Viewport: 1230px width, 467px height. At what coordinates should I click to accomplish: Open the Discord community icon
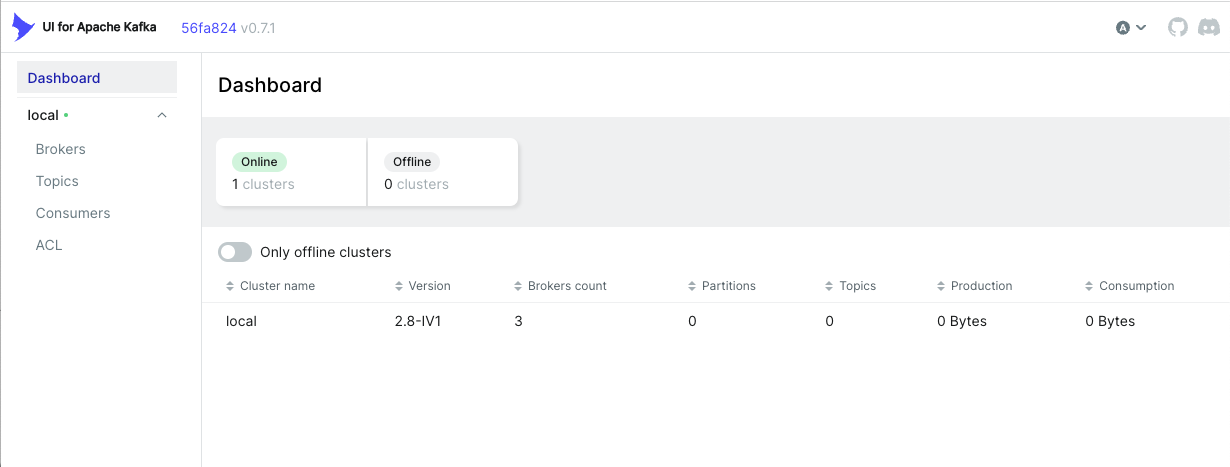pyautogui.click(x=1208, y=27)
